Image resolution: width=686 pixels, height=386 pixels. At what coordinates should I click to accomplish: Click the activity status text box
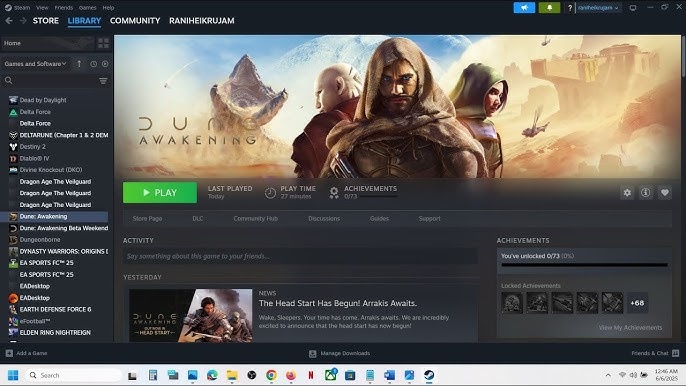(x=300, y=256)
